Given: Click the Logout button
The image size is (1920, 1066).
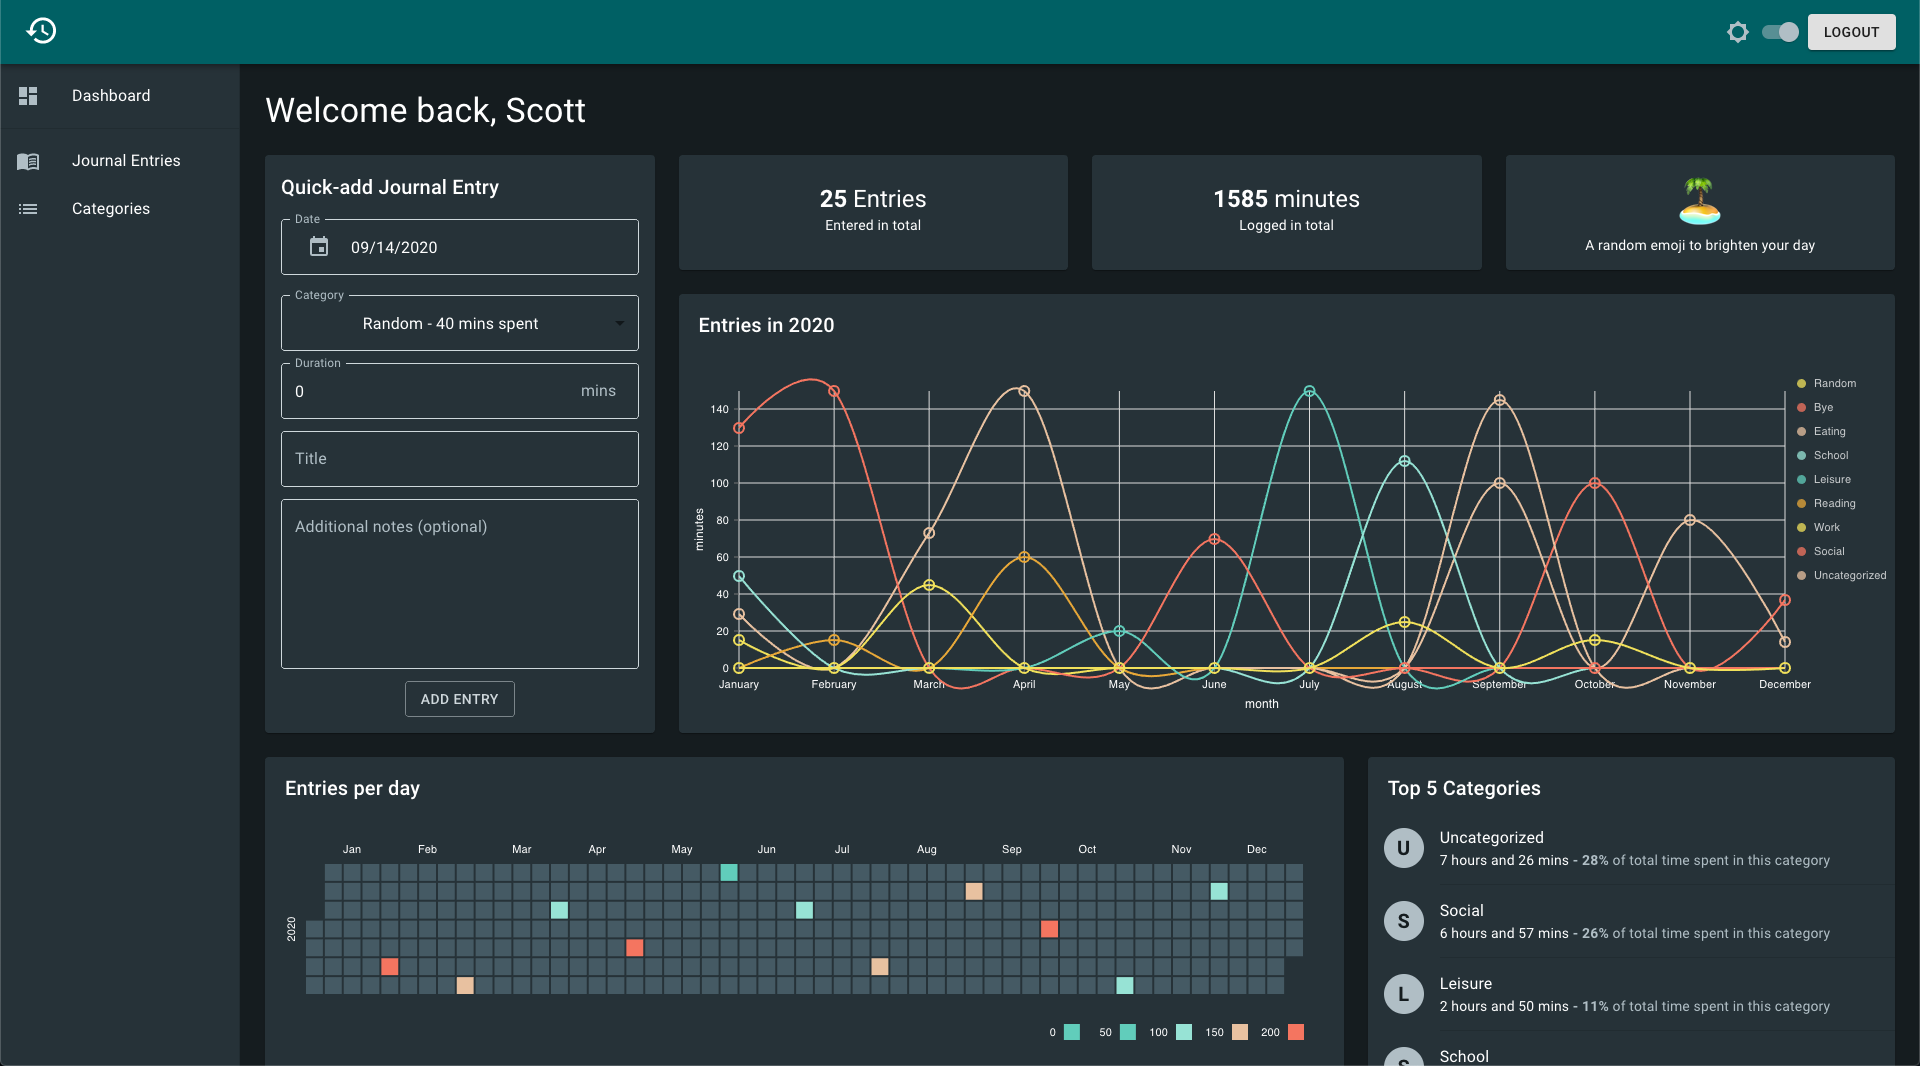Looking at the screenshot, I should 1851,32.
